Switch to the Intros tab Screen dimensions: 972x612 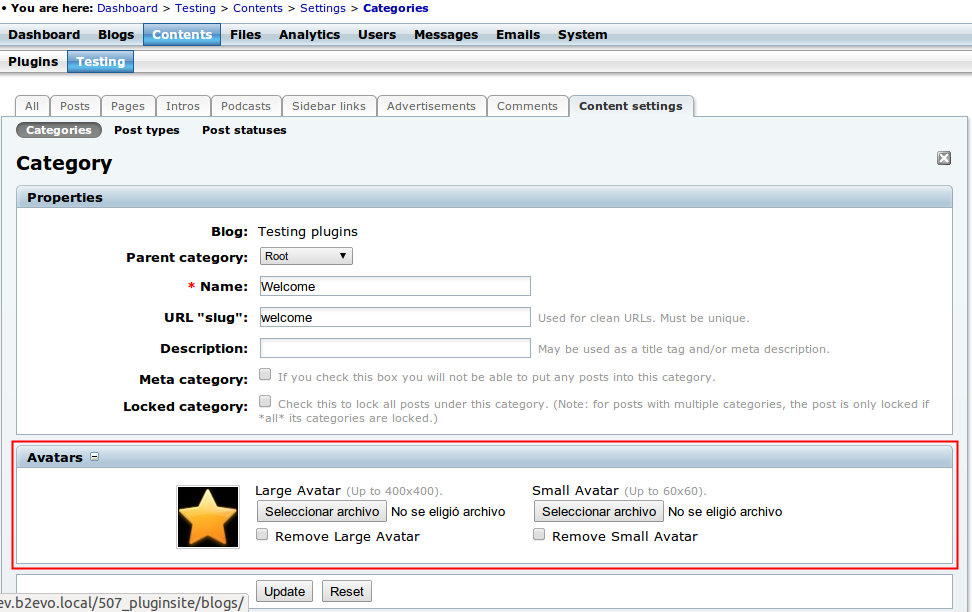[x=183, y=106]
